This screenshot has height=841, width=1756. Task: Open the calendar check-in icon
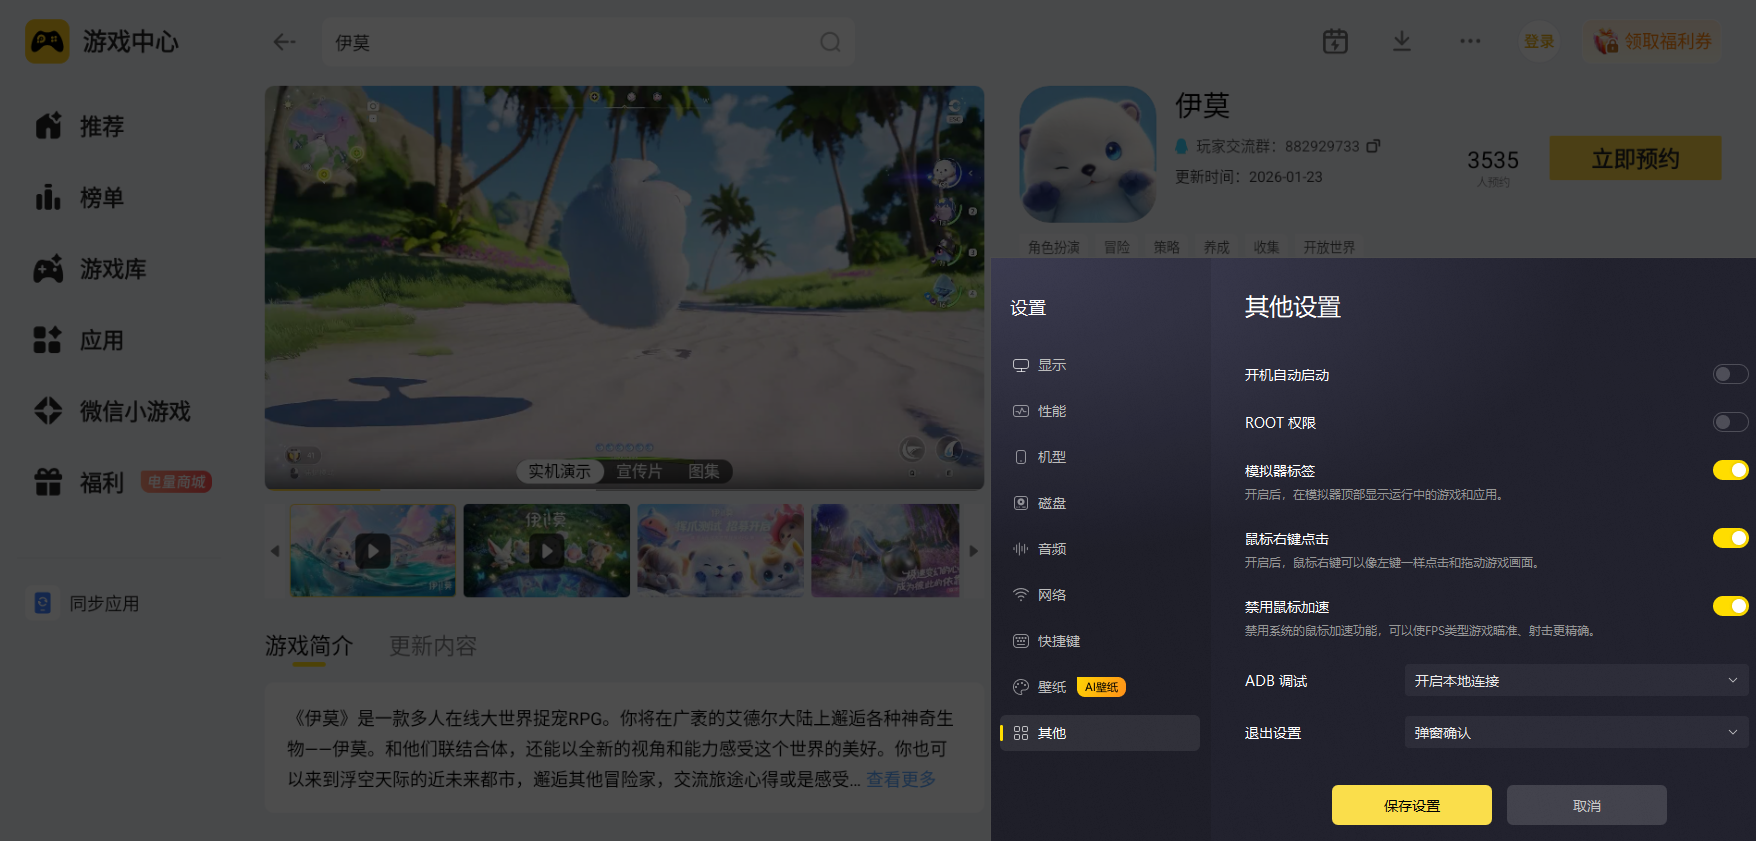pyautogui.click(x=1335, y=41)
